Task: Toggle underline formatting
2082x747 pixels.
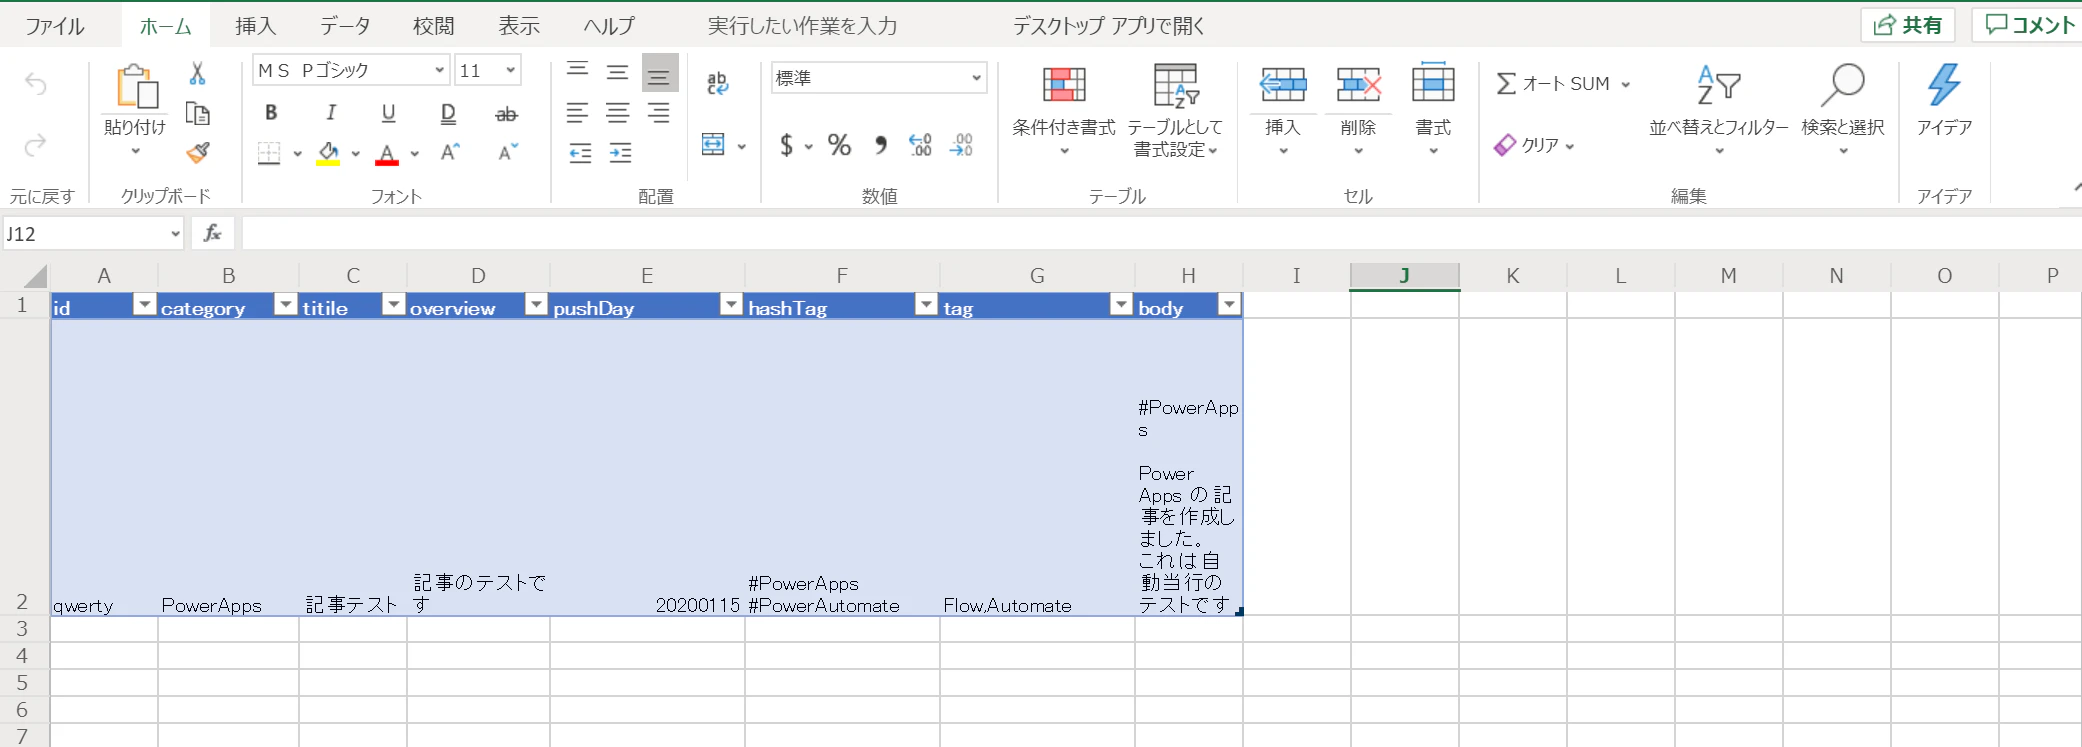Action: (x=388, y=114)
